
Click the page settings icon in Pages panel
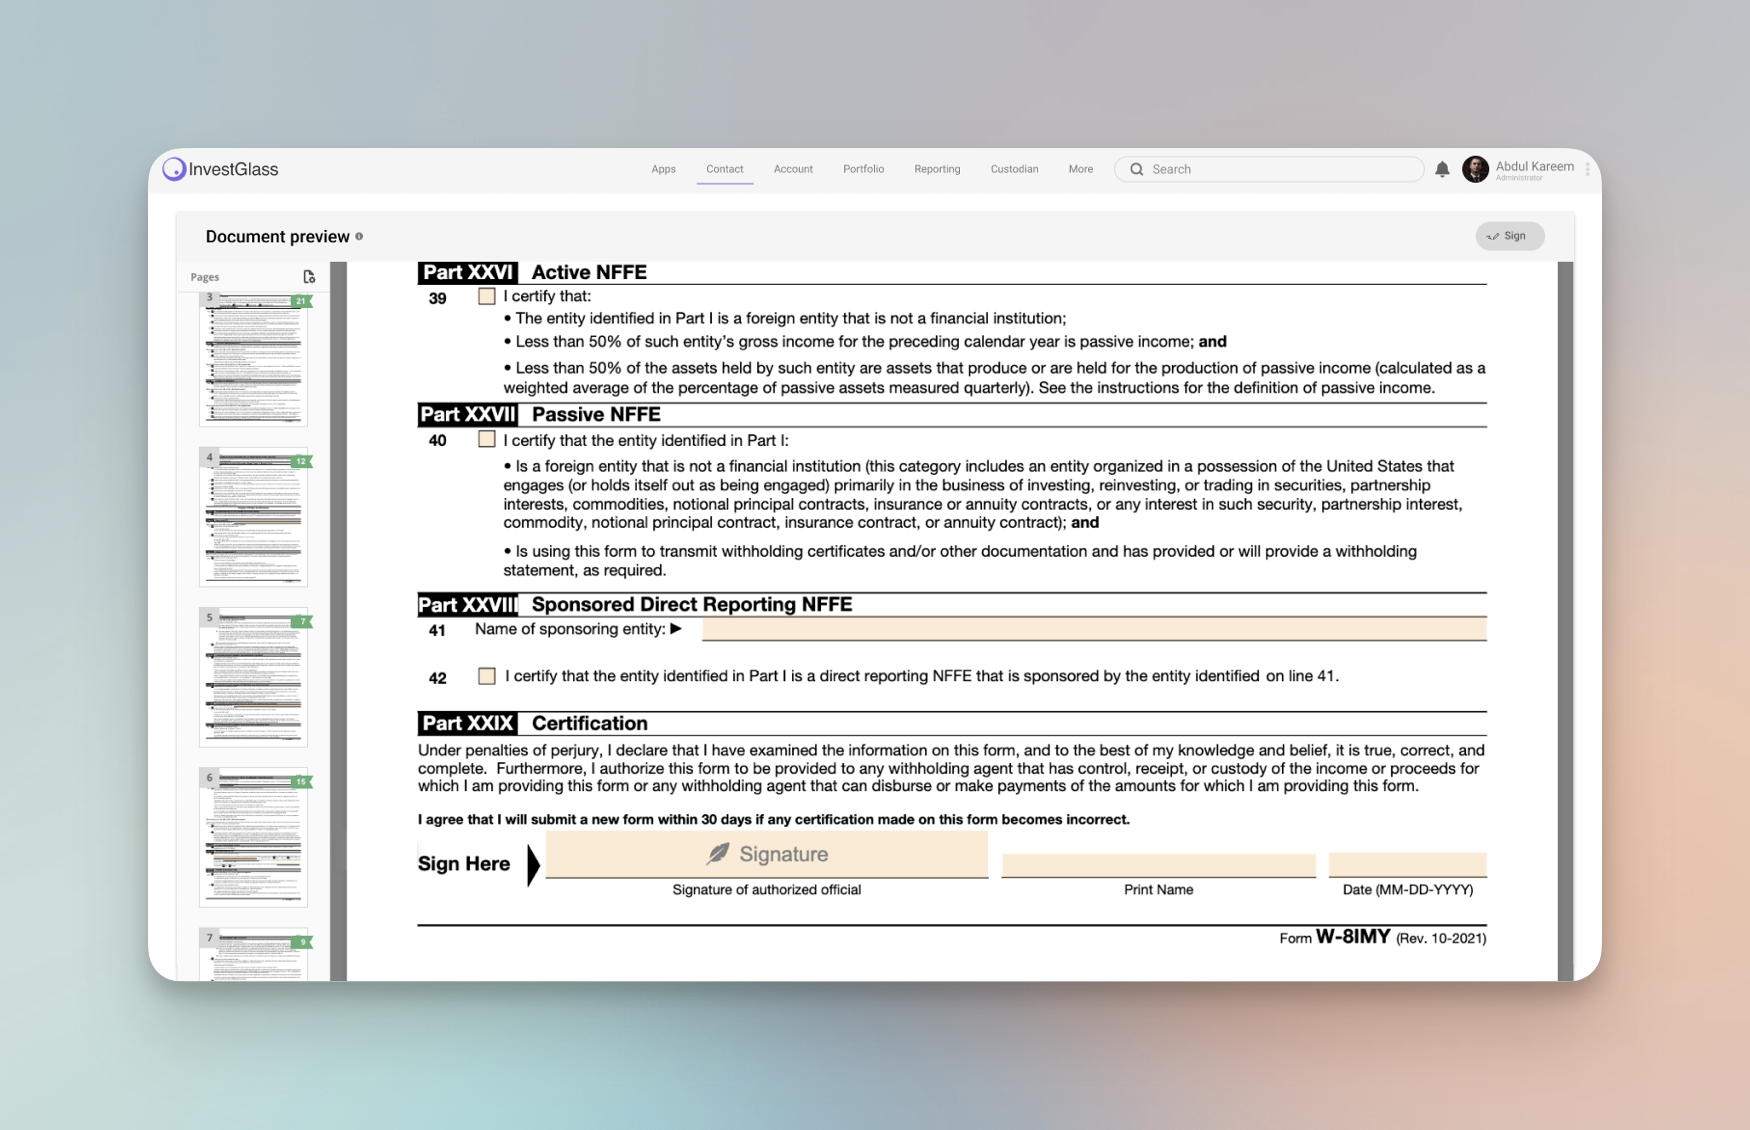(x=309, y=277)
